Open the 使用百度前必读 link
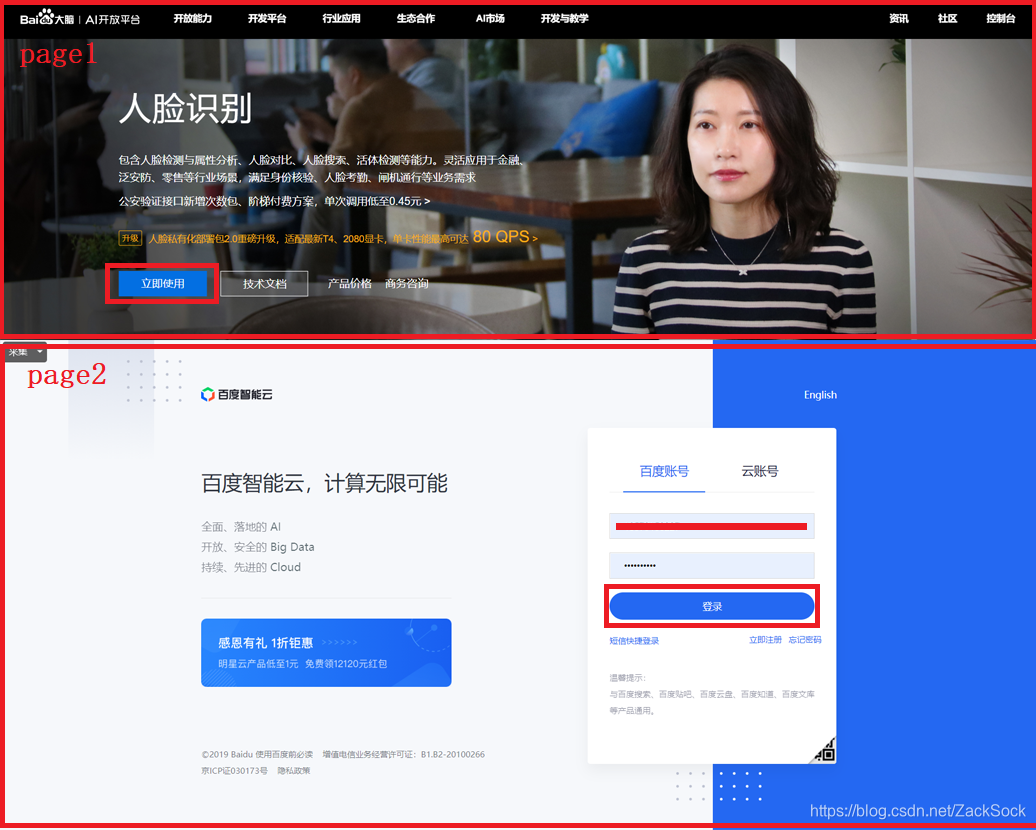Image resolution: width=1036 pixels, height=830 pixels. tap(284, 754)
